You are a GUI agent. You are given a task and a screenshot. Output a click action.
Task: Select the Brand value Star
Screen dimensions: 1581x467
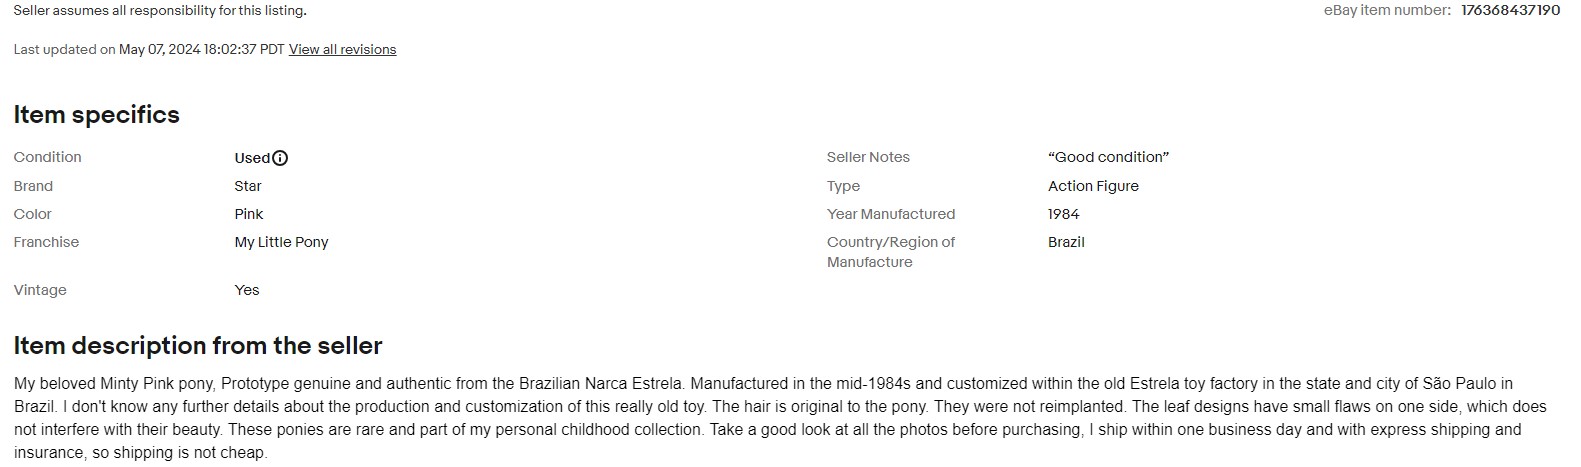[x=248, y=186]
